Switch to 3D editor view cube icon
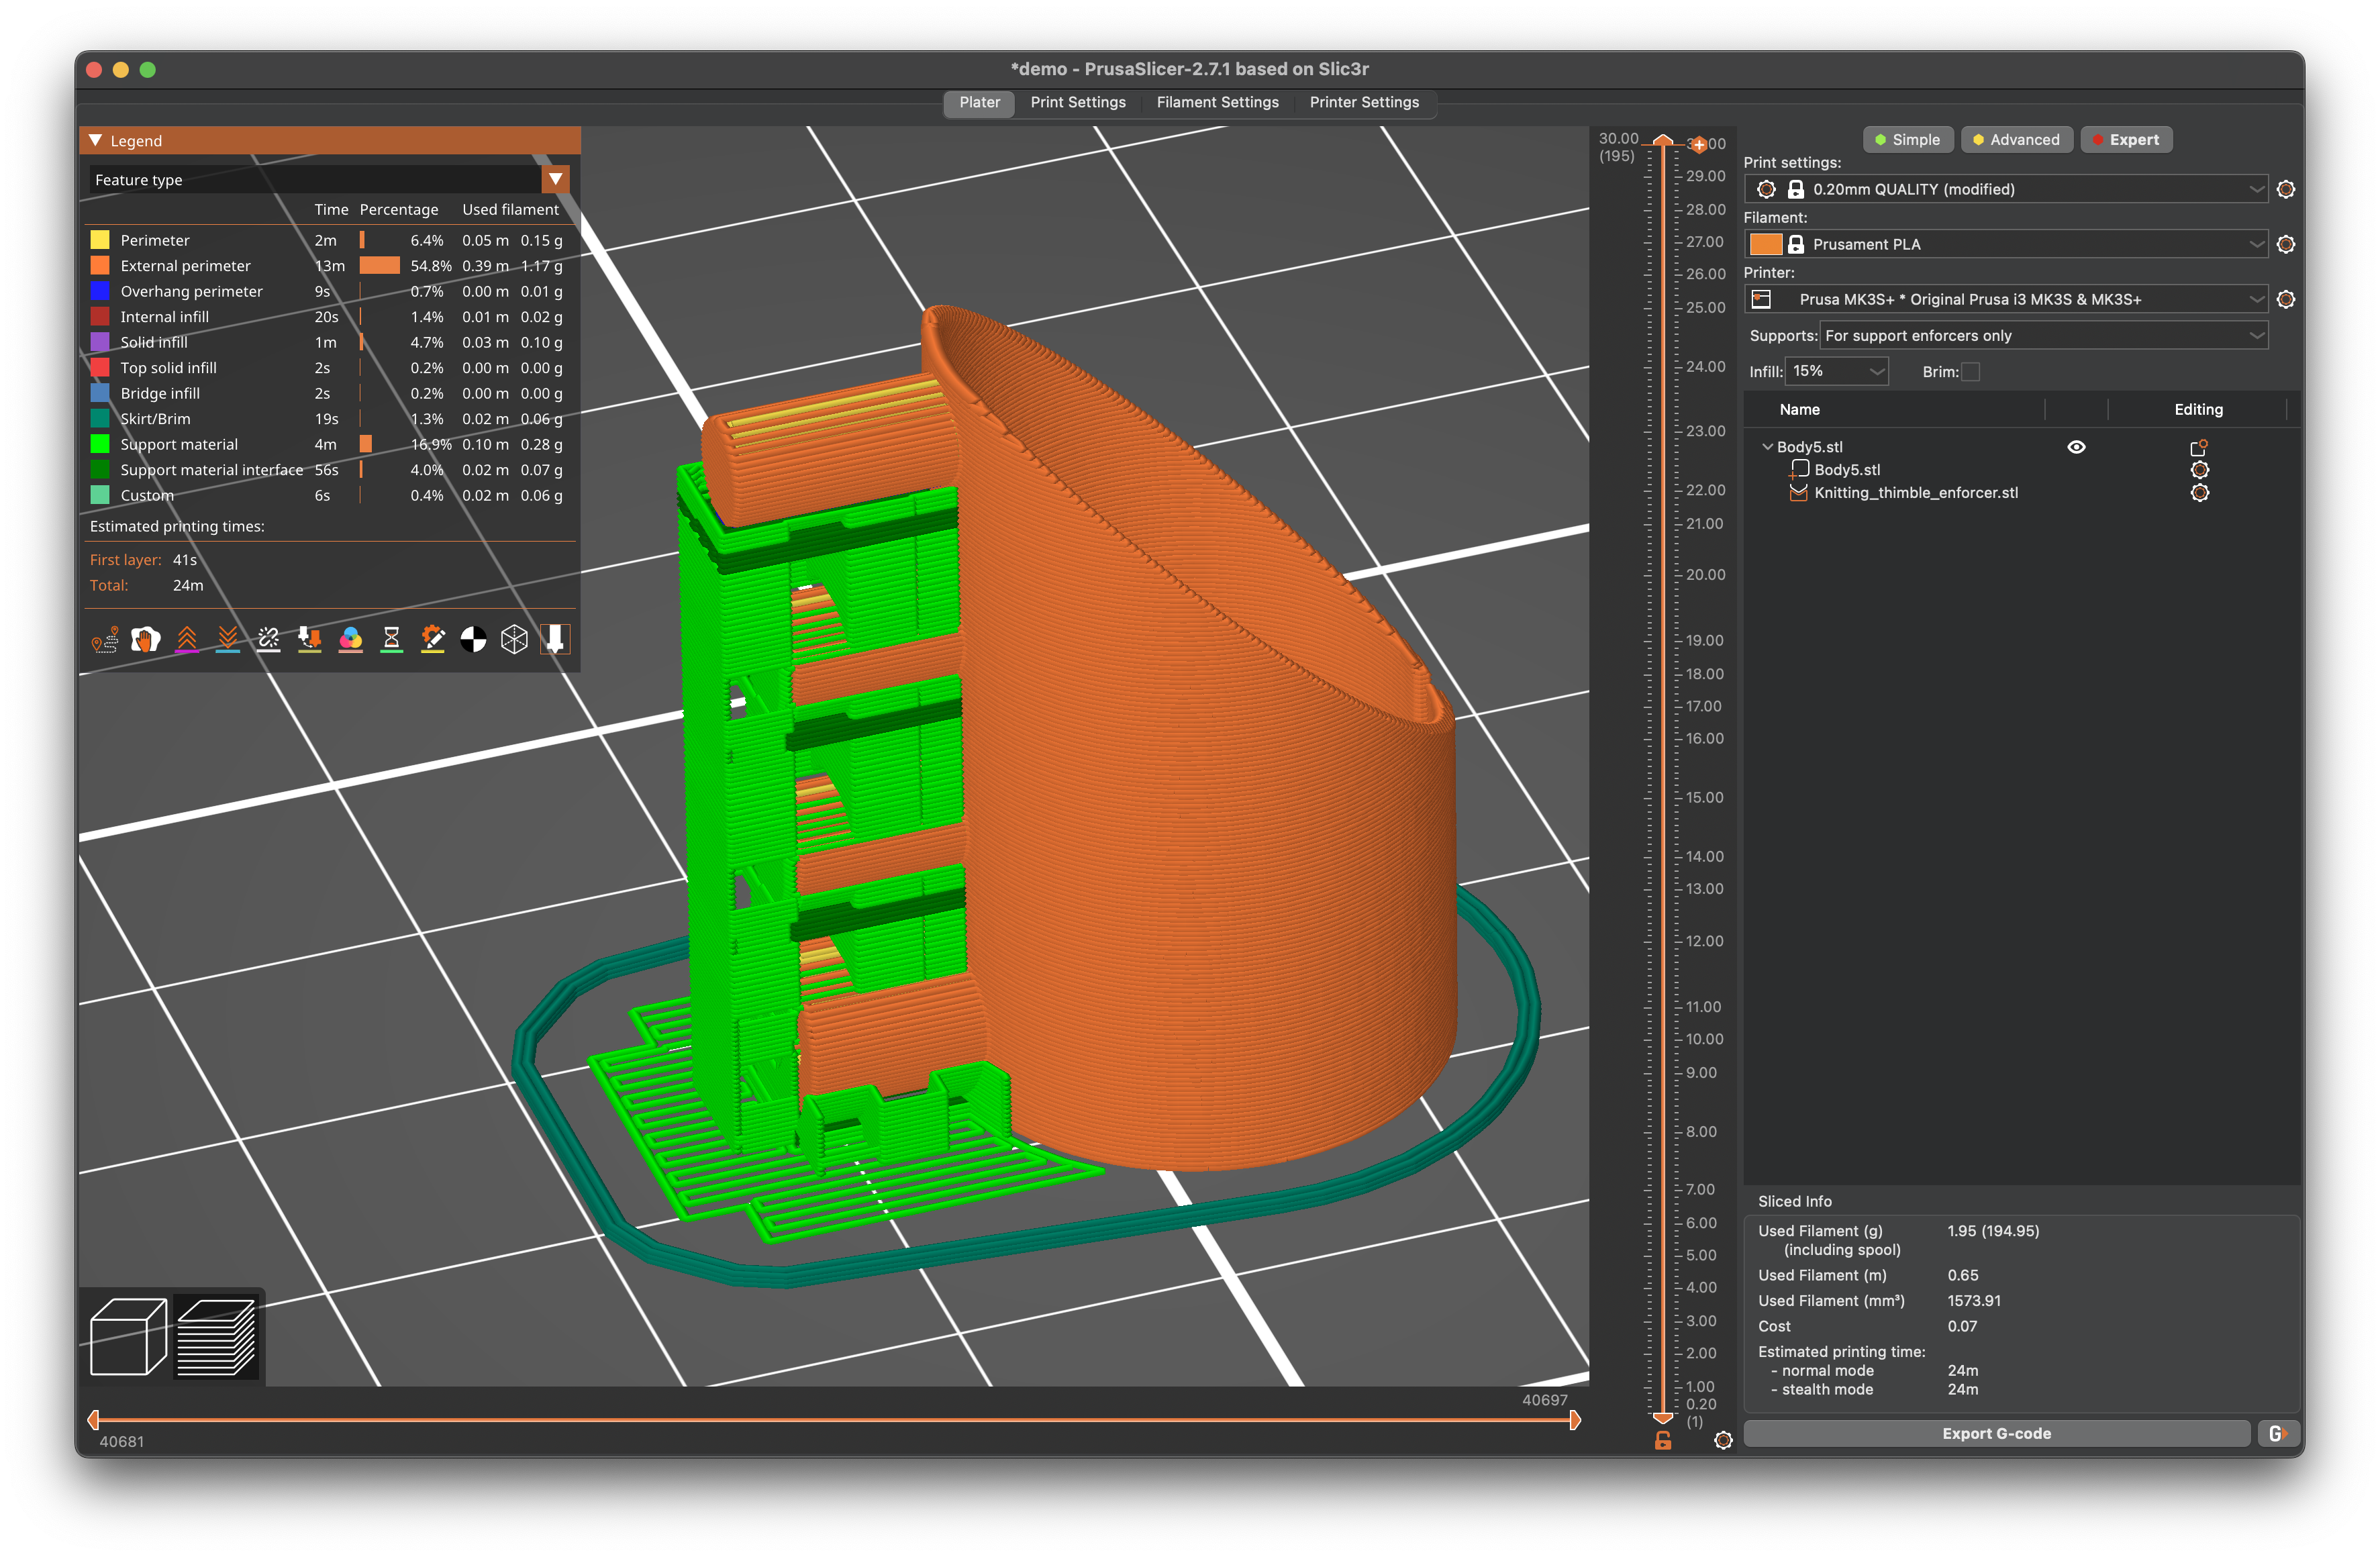Screen dimensions: 2380x1557 pyautogui.click(x=128, y=1336)
